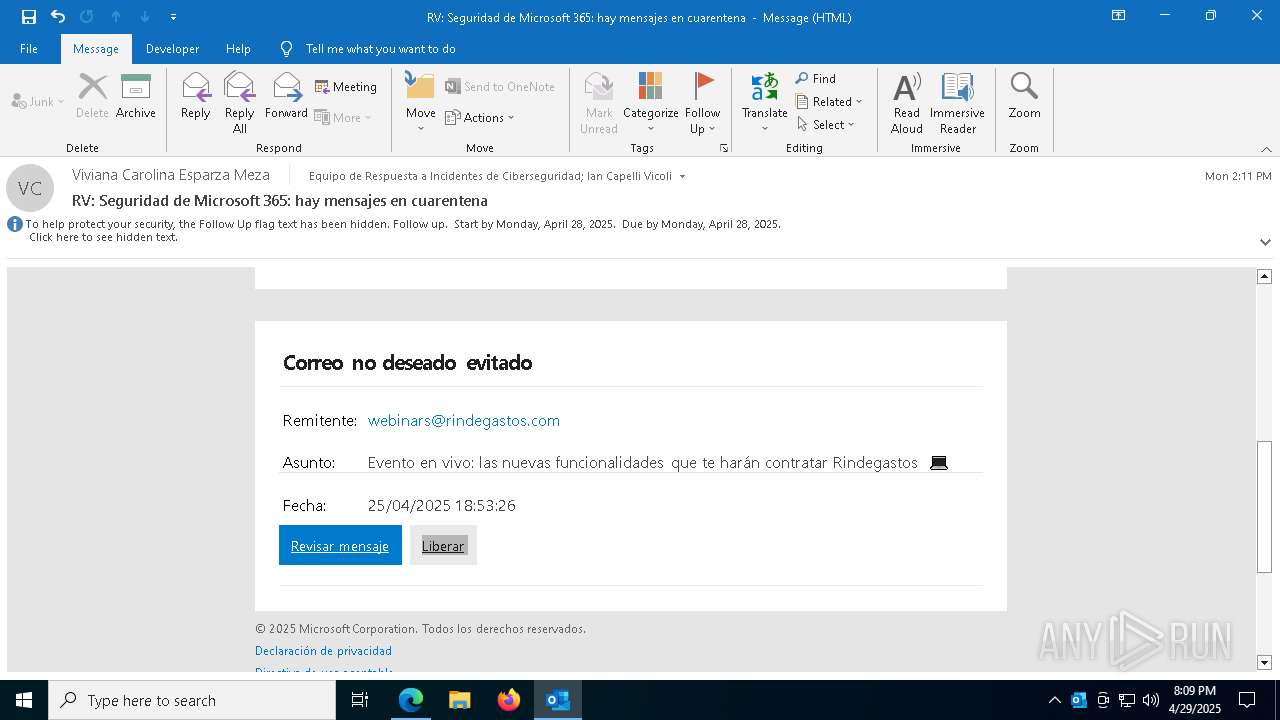Screen dimensions: 1280x720
Task: Click the Liberar button
Action: coord(443,545)
